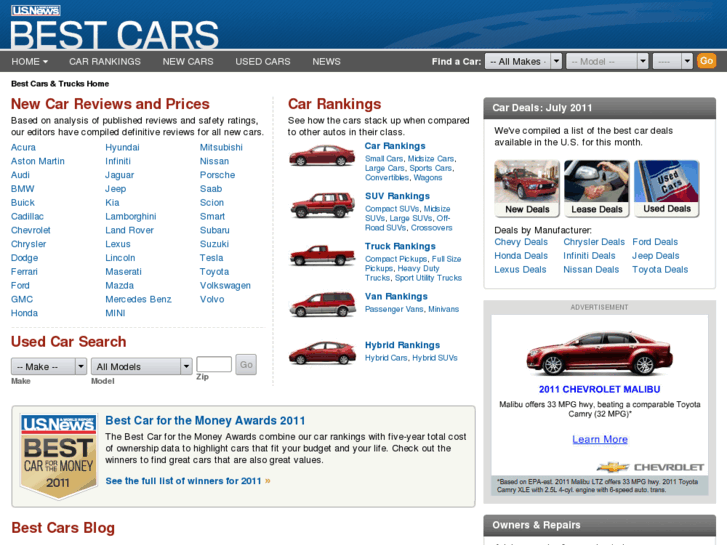Open the Land Rover link
Viewport: 727px width, 545px height.
coord(129,231)
